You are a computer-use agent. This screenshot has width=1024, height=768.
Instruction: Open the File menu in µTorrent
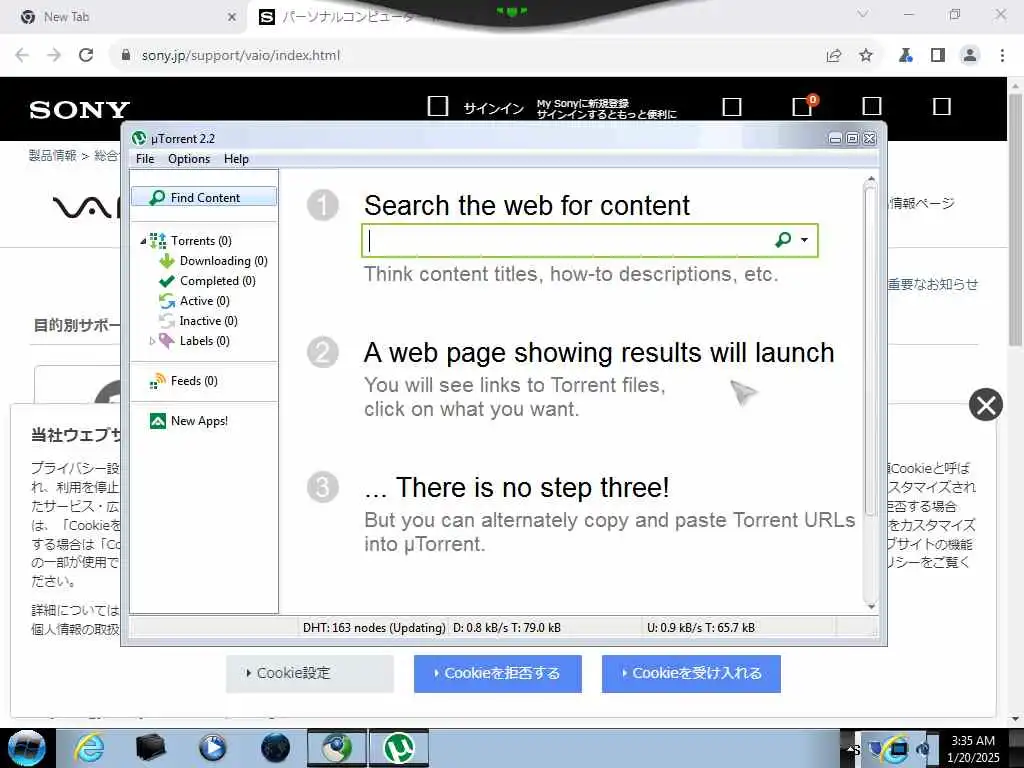[x=144, y=159]
